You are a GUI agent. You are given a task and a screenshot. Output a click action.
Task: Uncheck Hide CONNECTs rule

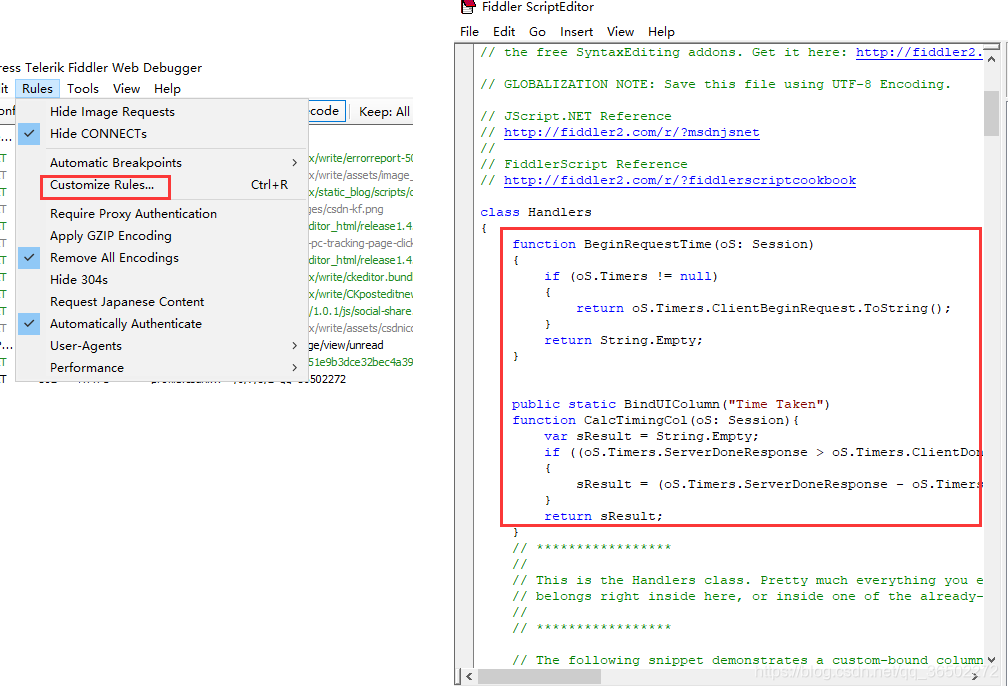point(162,134)
